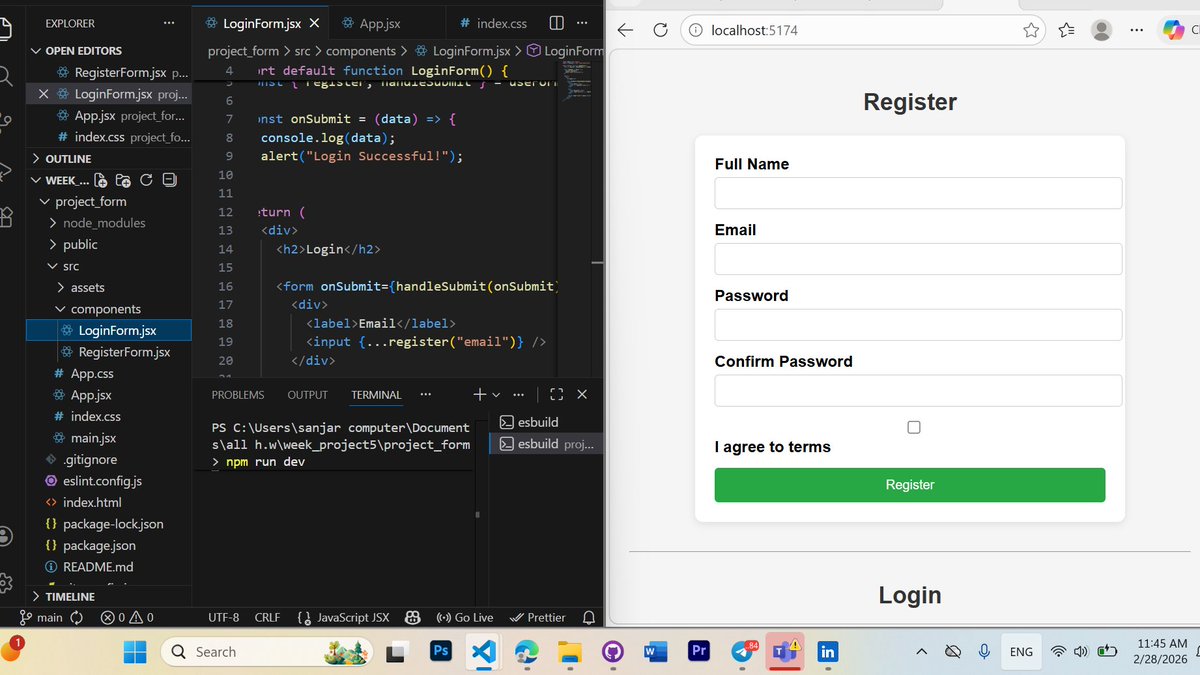Create a new terminal with the plus icon
Screen dimensions: 1200x675
(x=479, y=394)
